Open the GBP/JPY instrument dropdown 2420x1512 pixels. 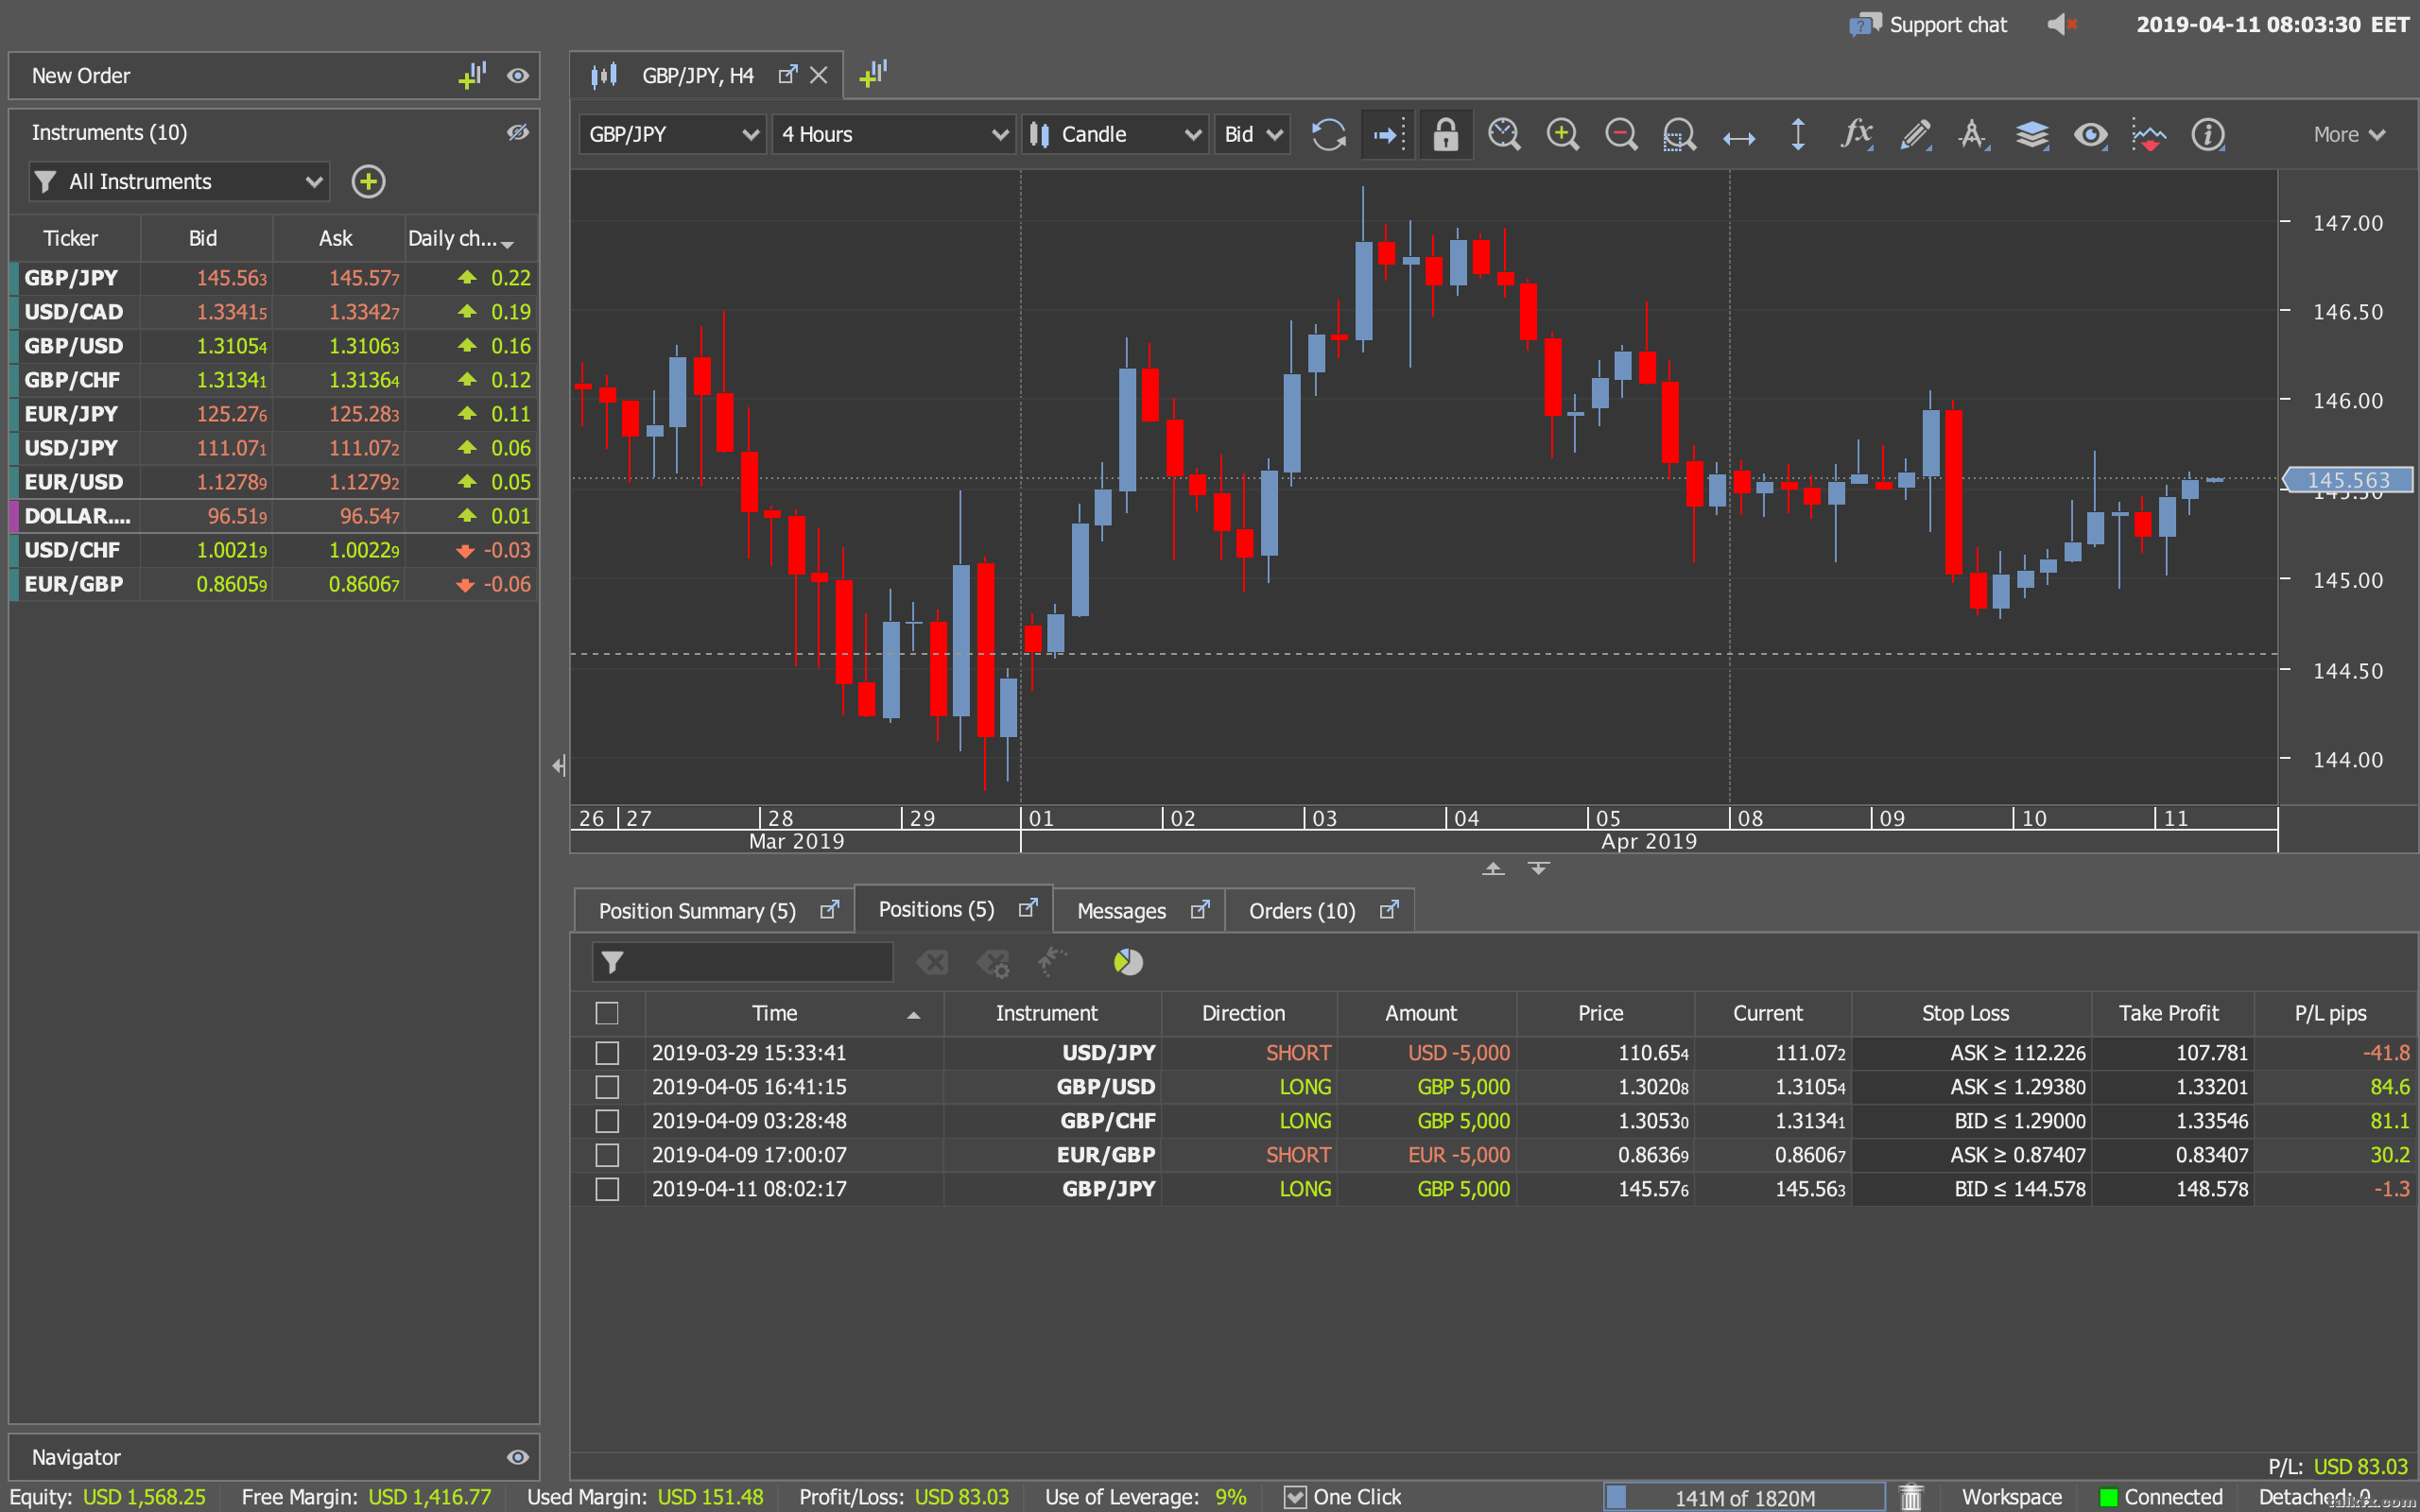coord(673,134)
